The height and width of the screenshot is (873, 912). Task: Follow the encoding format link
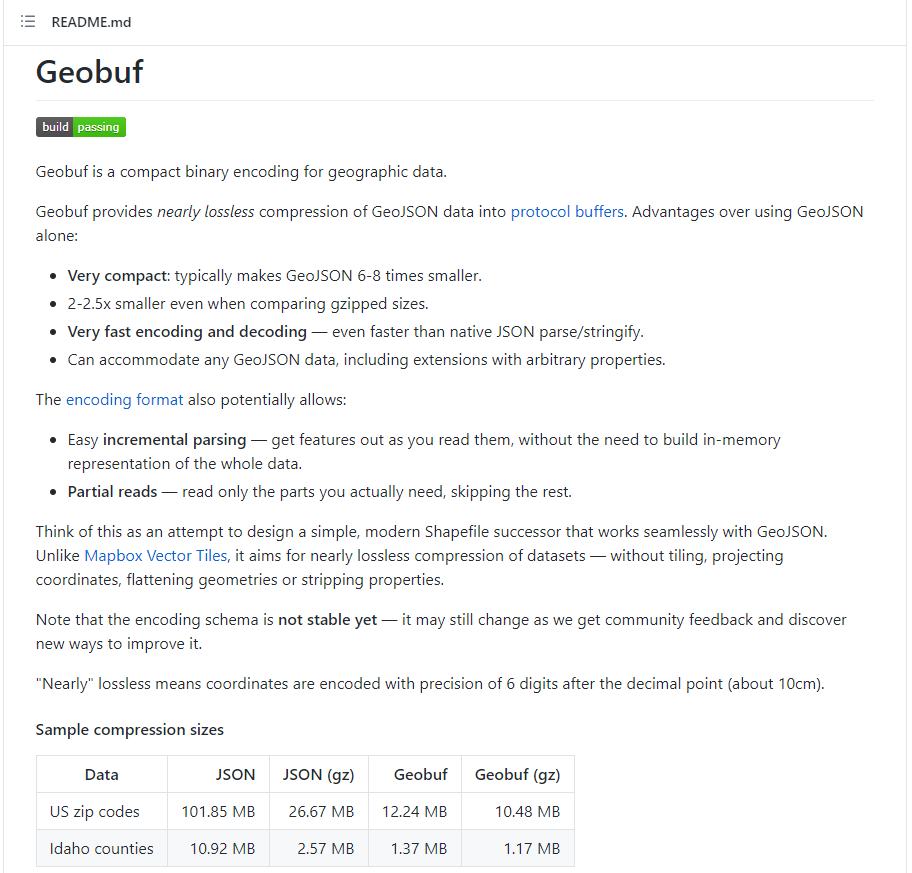coord(124,399)
